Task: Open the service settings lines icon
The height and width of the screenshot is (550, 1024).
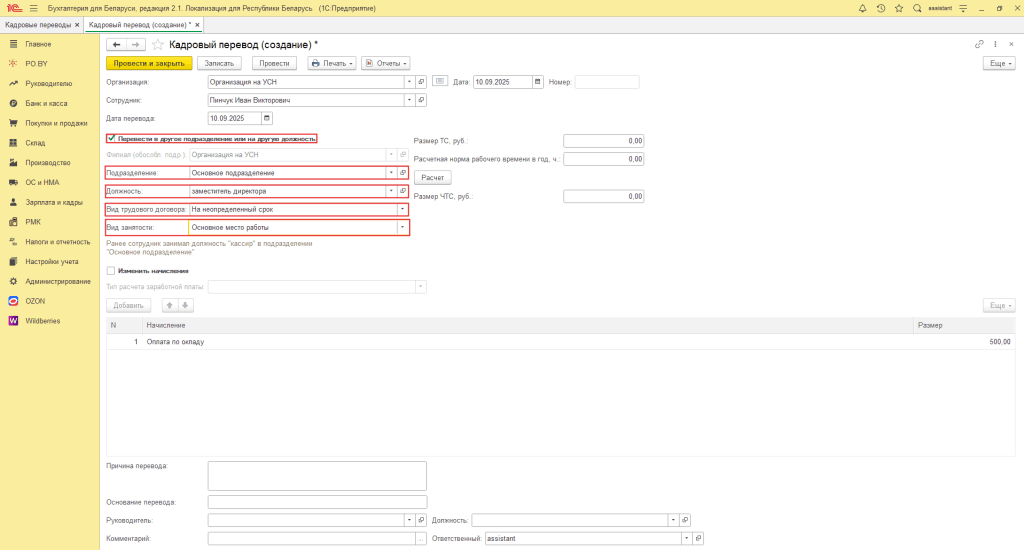Action: [x=963, y=8]
